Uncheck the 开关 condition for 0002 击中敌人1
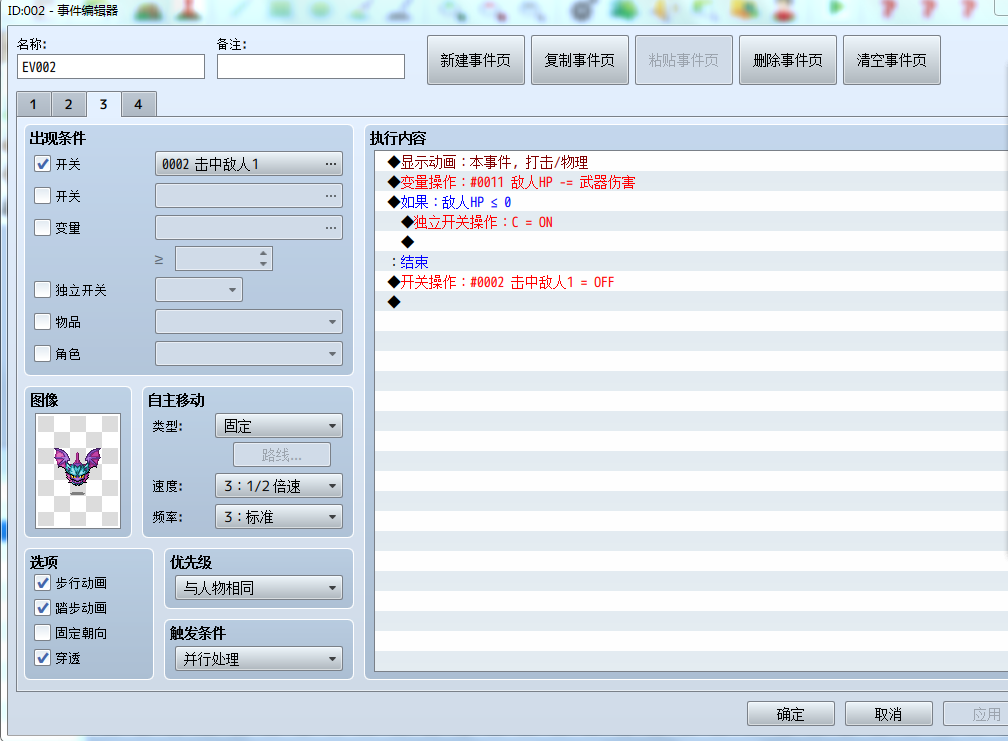The image size is (1008, 741). point(42,164)
